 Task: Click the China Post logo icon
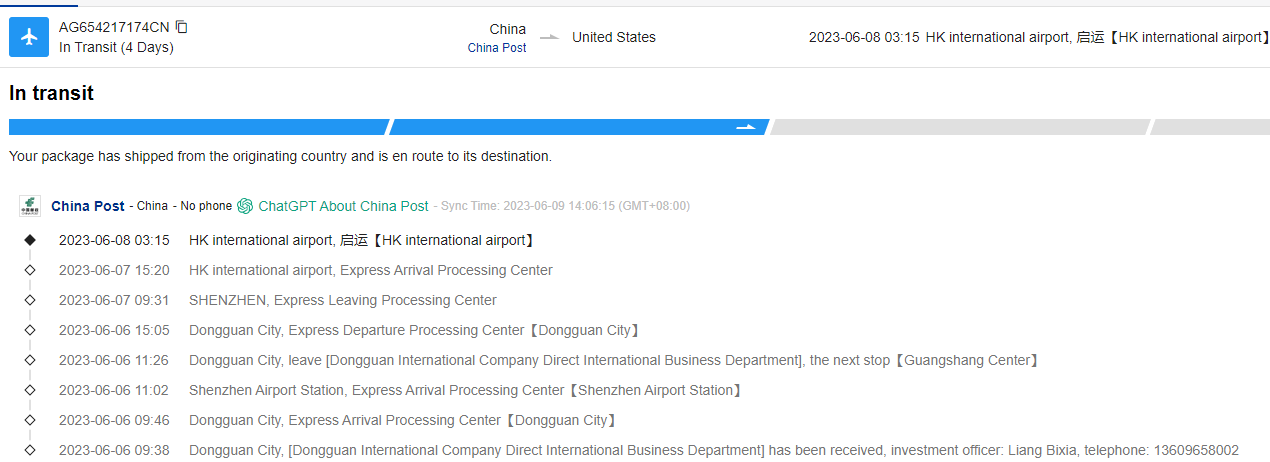point(30,206)
